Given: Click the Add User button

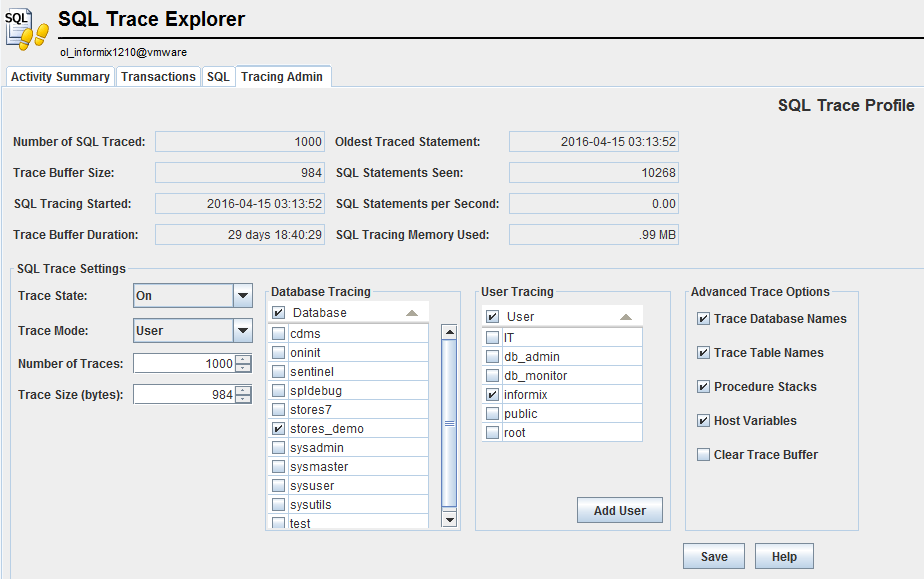Looking at the screenshot, I should [x=619, y=511].
